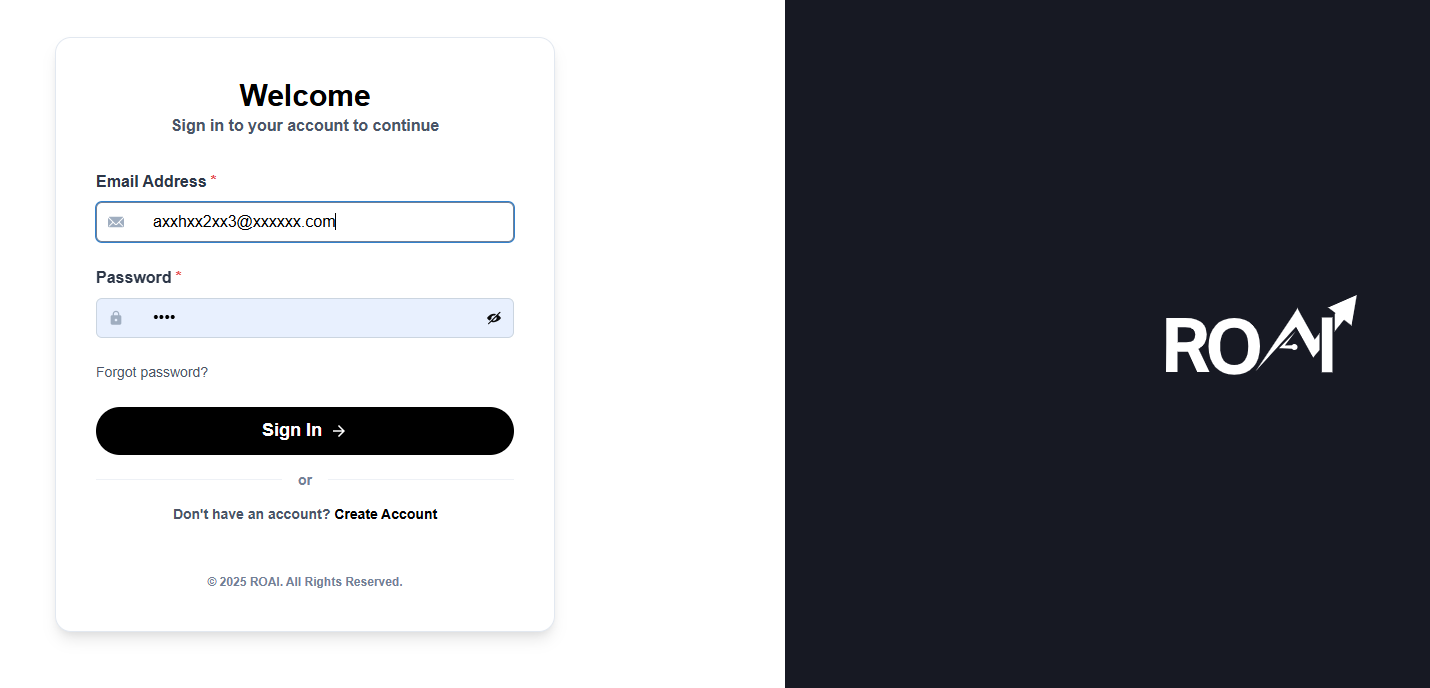The image size is (1430, 688).
Task: Click the envelope icon in email field
Action: pos(116,222)
